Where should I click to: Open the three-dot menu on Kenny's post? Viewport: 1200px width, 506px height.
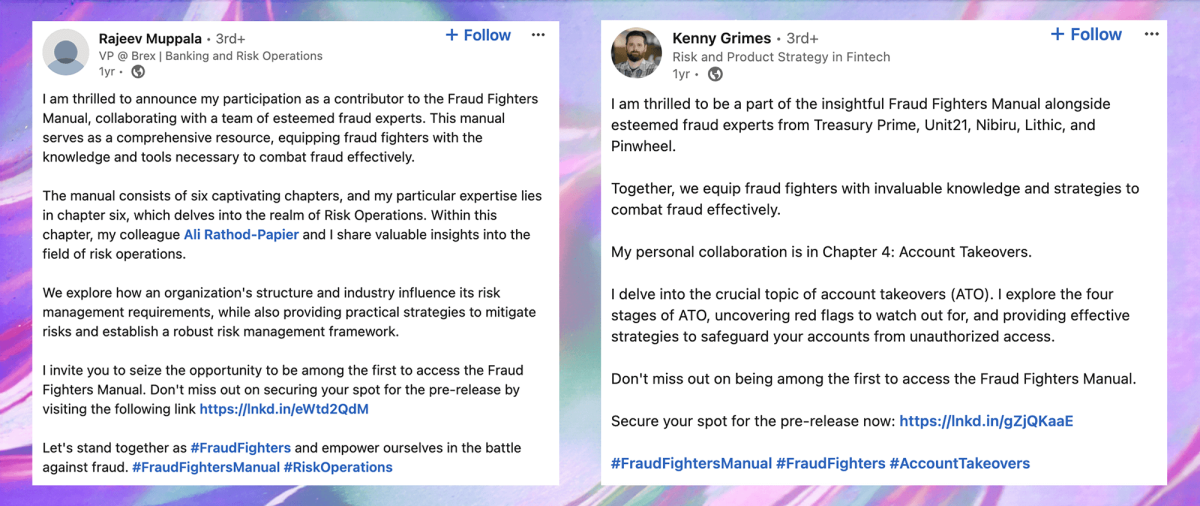(1150, 35)
